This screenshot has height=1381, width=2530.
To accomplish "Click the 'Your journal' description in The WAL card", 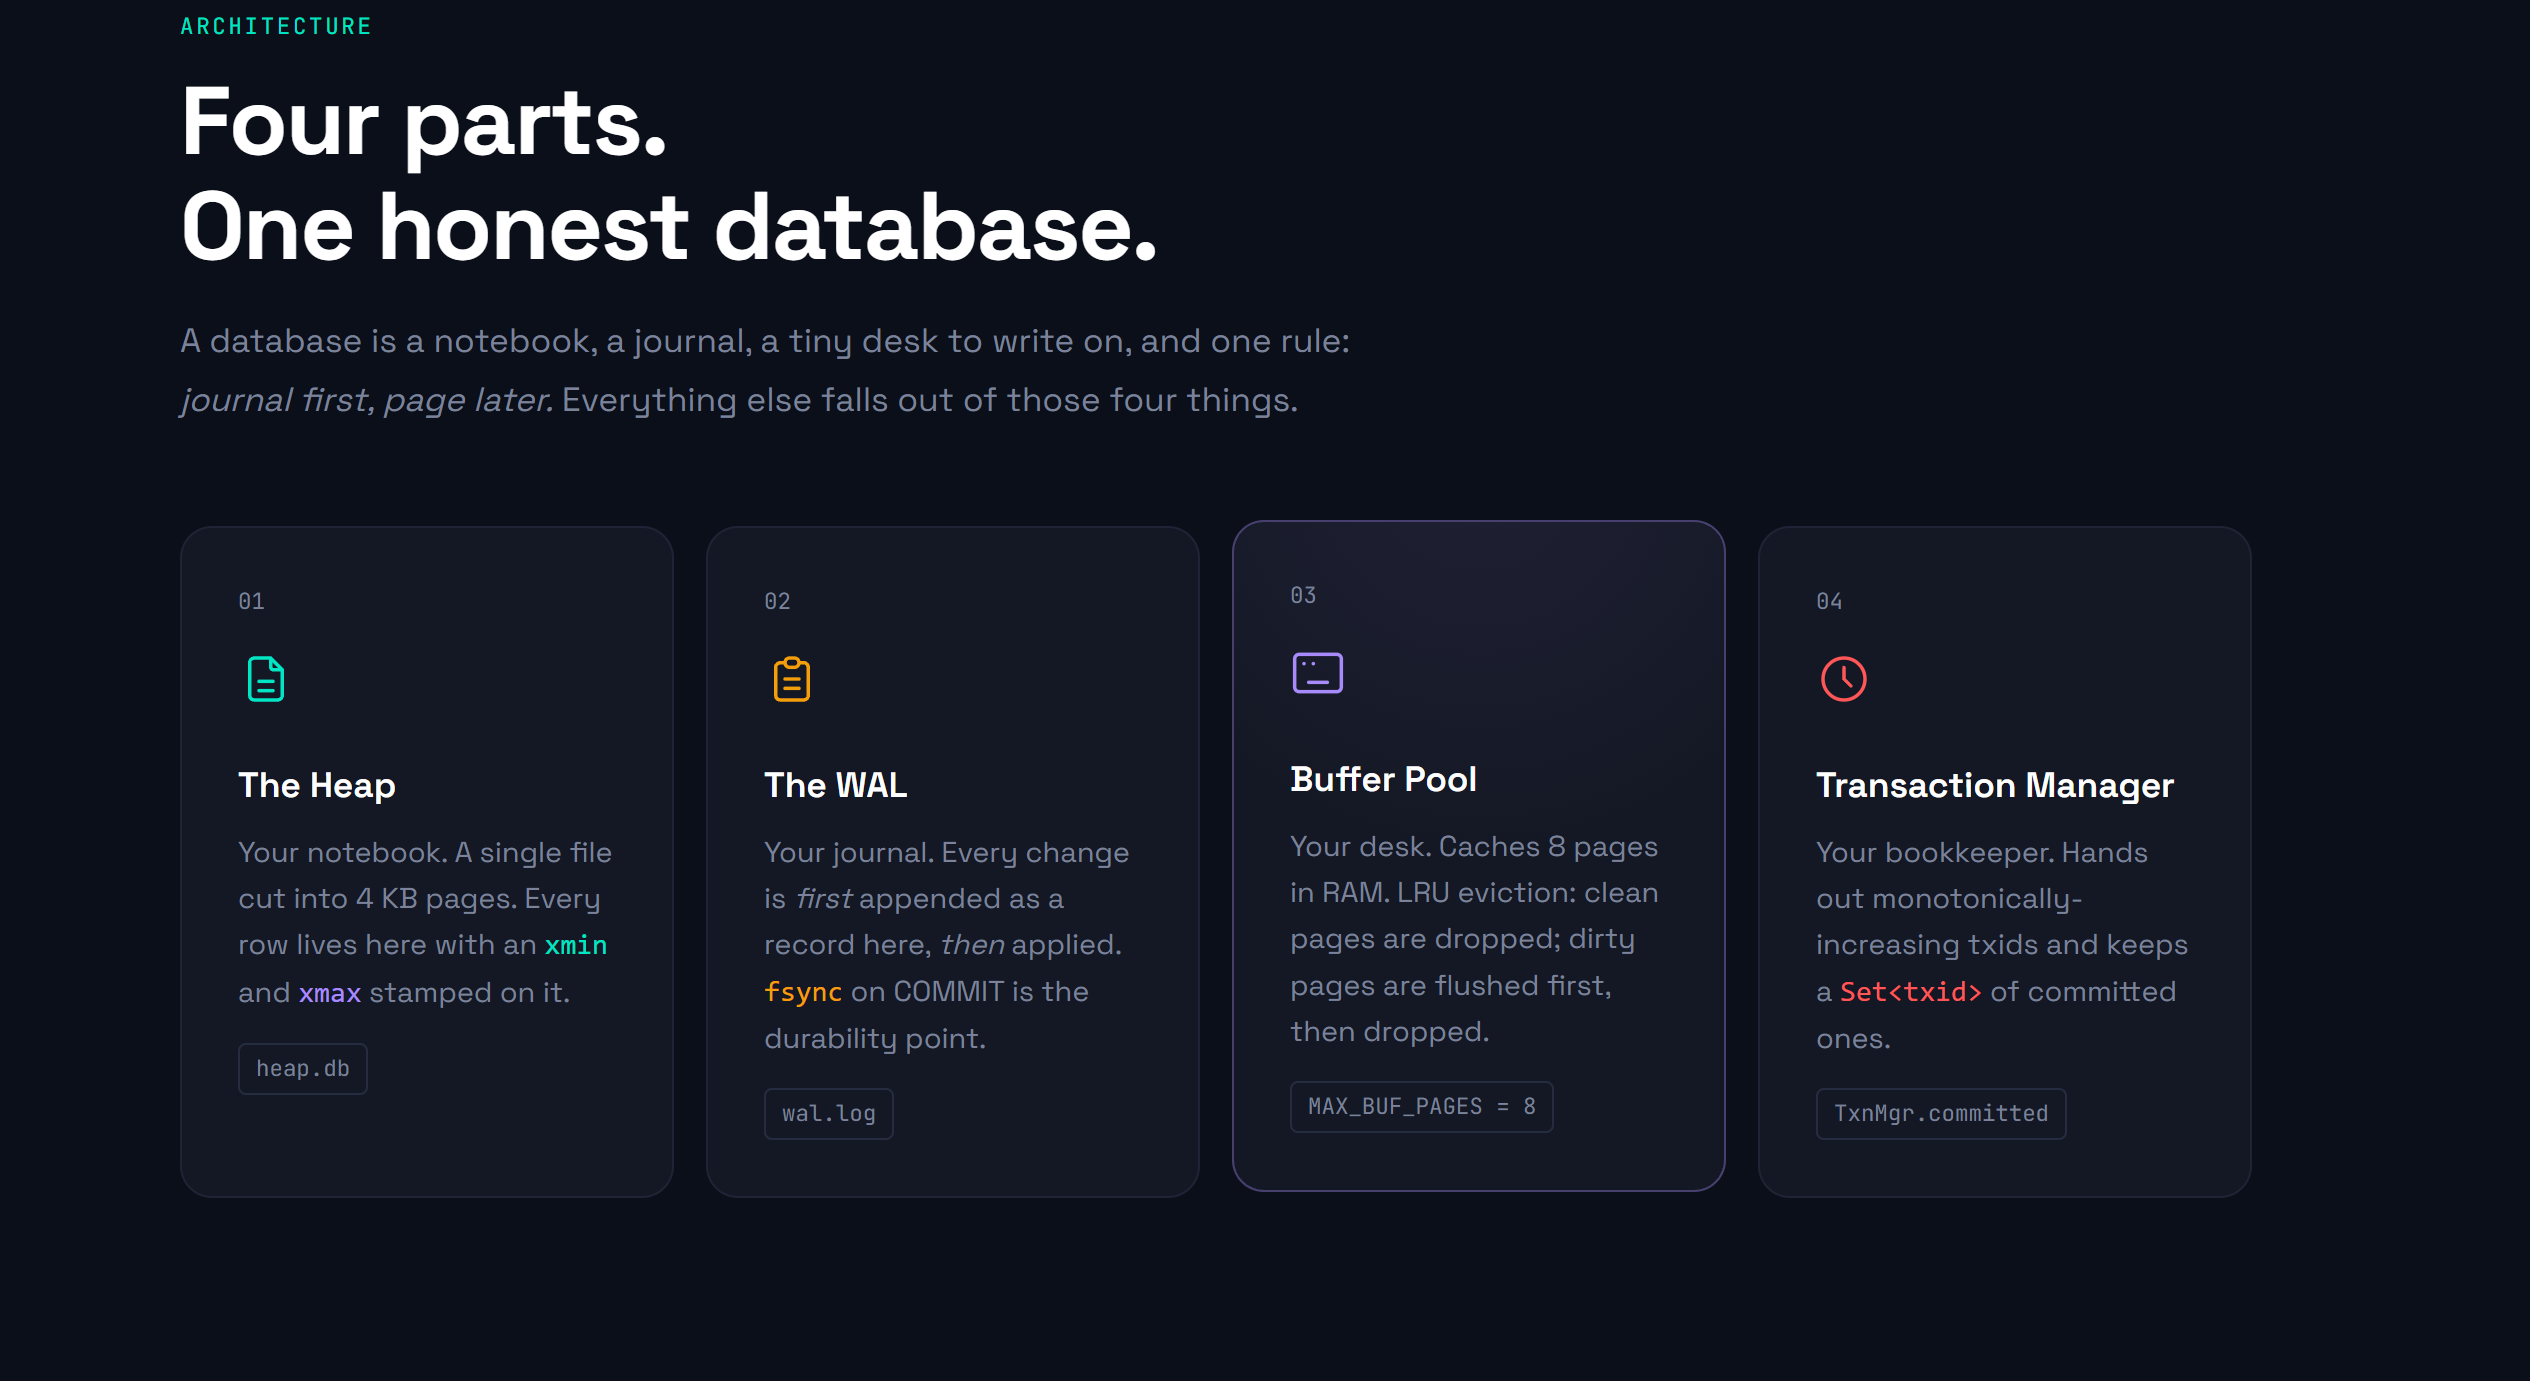I will (946, 945).
